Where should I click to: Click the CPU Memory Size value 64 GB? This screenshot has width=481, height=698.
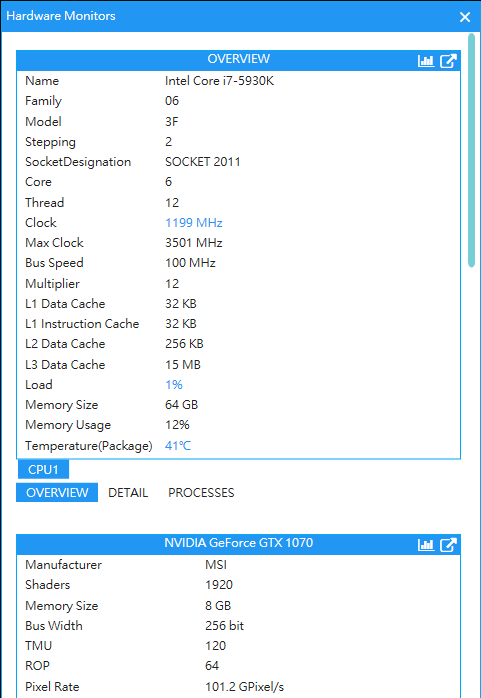click(x=182, y=405)
